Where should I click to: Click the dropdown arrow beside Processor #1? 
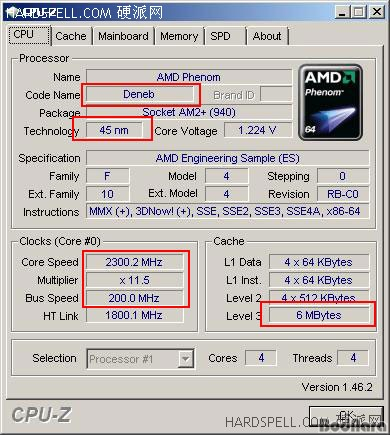185,359
